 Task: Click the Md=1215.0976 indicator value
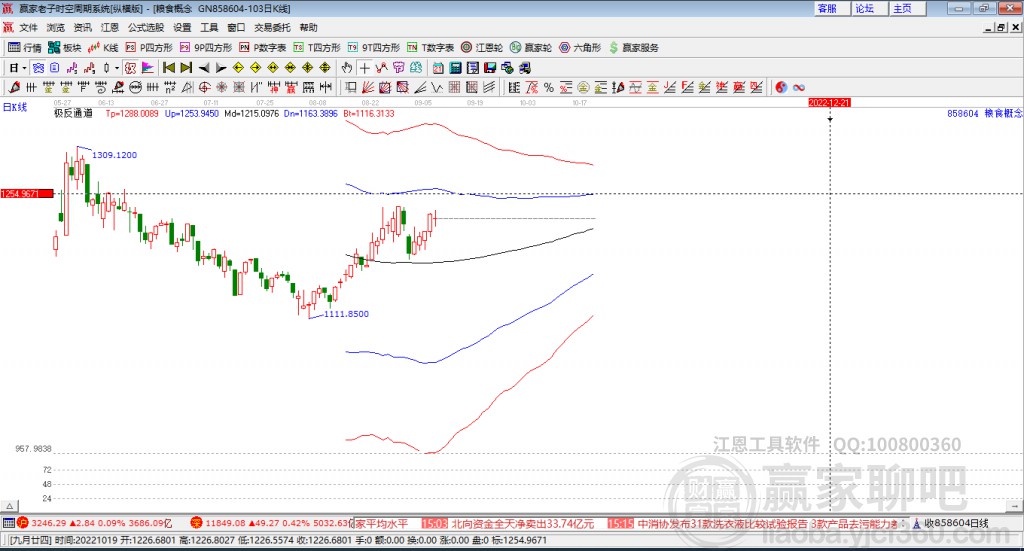(251, 114)
